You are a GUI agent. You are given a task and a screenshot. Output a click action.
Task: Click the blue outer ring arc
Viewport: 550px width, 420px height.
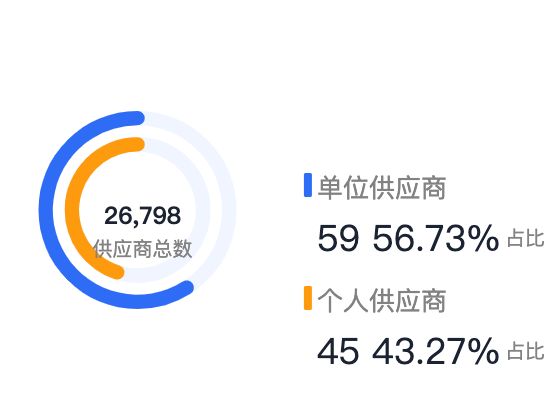[47, 211]
